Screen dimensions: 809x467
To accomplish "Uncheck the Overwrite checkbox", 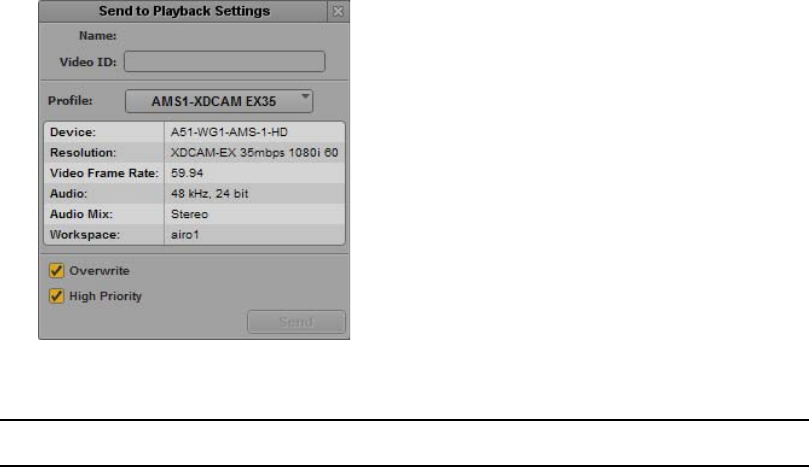I will pyautogui.click(x=56, y=270).
